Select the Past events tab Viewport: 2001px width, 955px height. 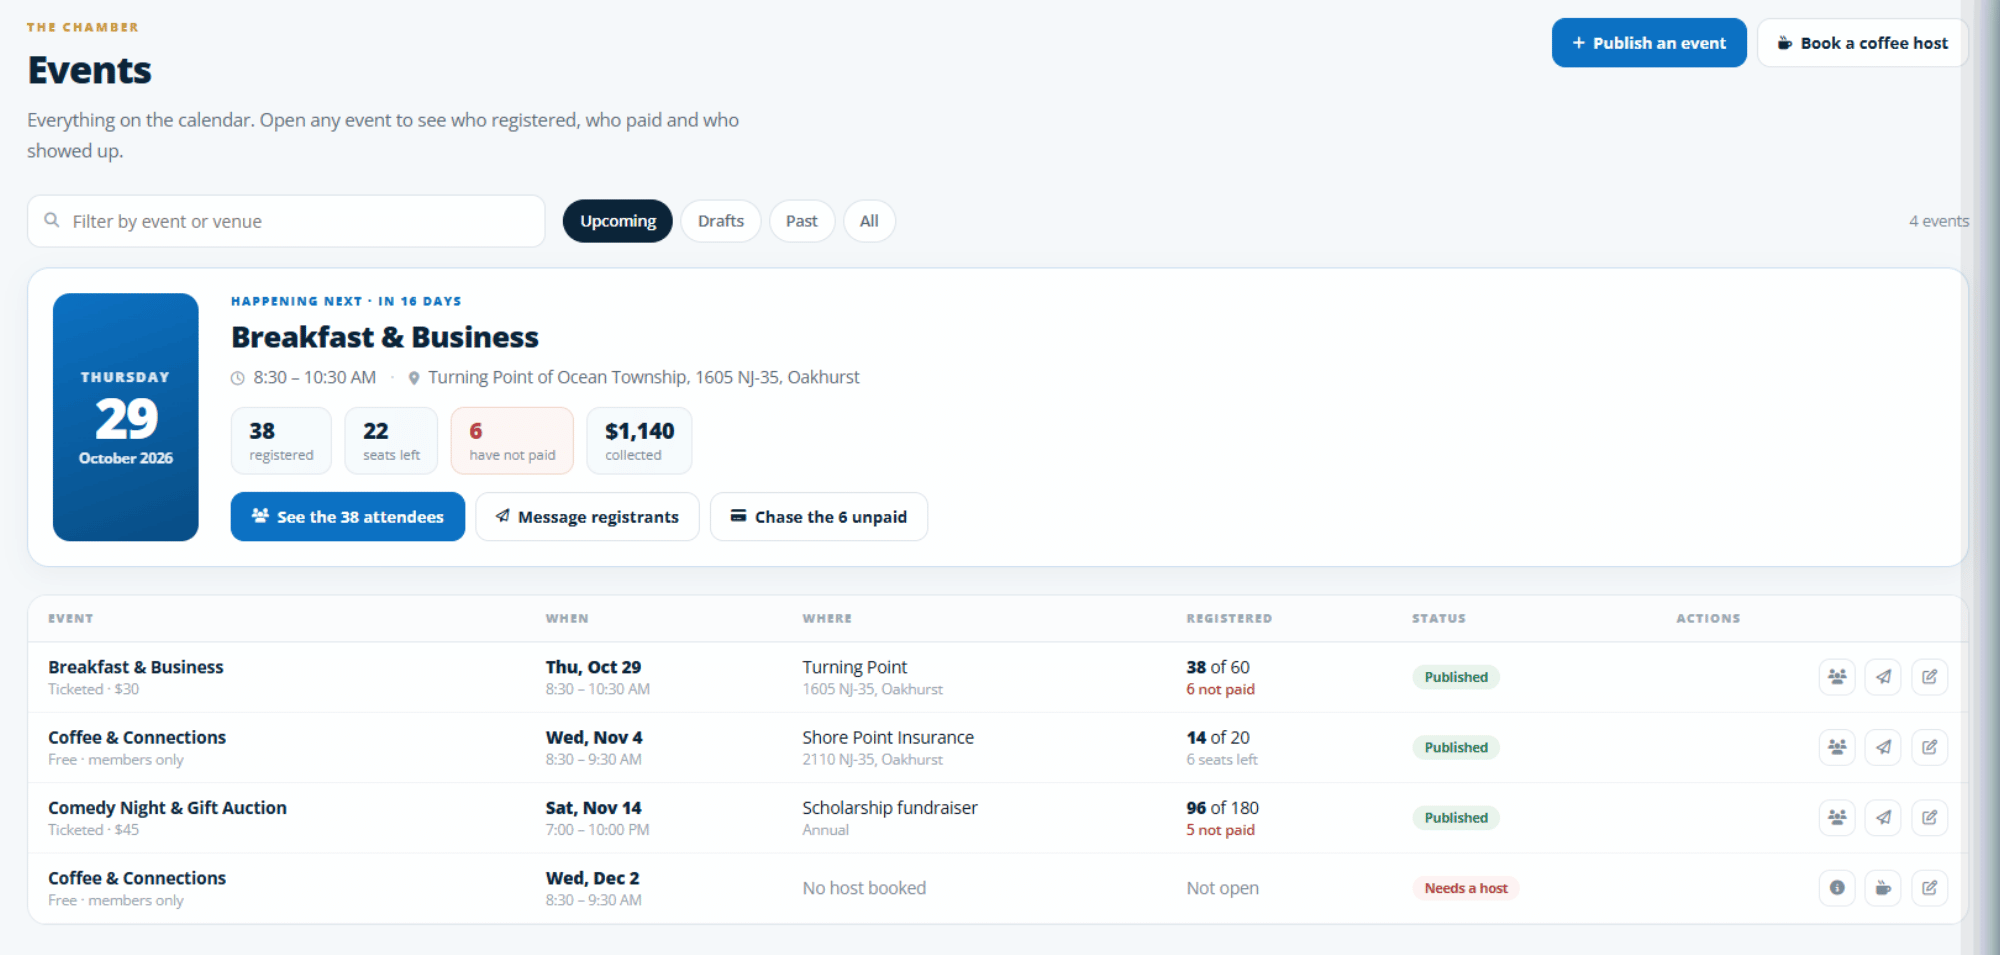click(802, 221)
